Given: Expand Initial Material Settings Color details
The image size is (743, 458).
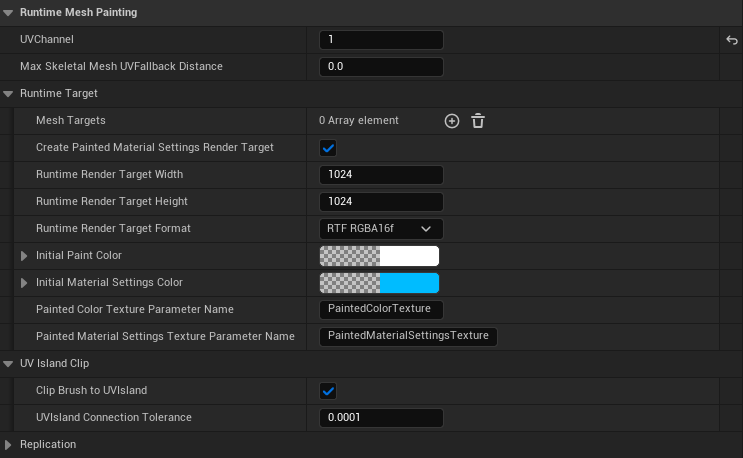Looking at the screenshot, I should [24, 283].
